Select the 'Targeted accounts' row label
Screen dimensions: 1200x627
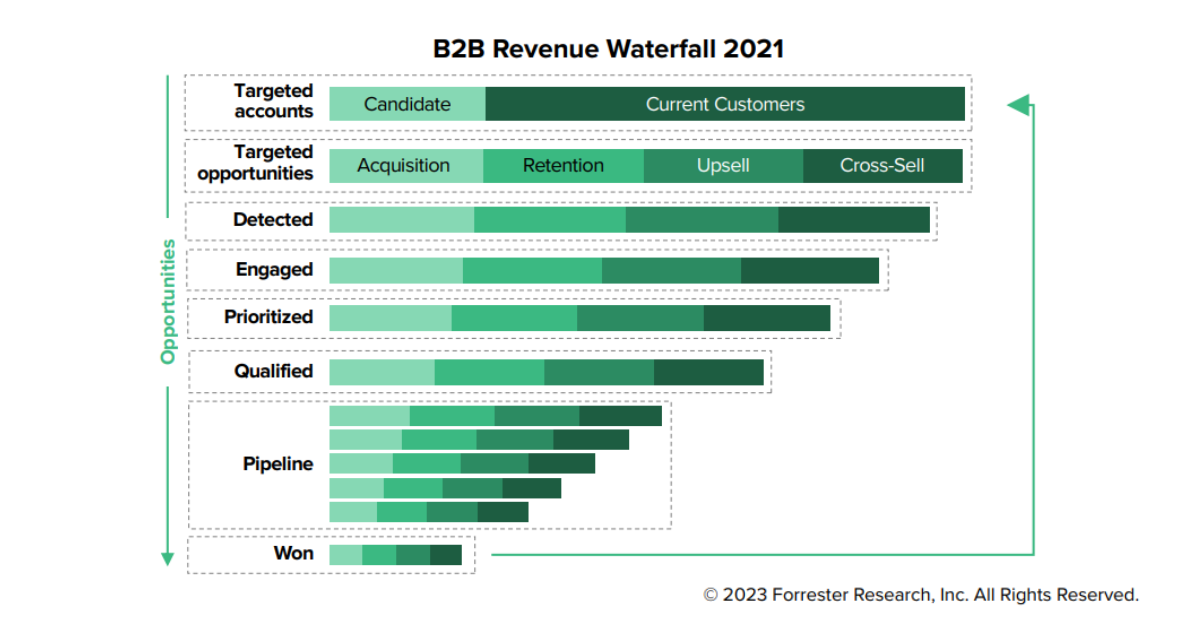(273, 101)
